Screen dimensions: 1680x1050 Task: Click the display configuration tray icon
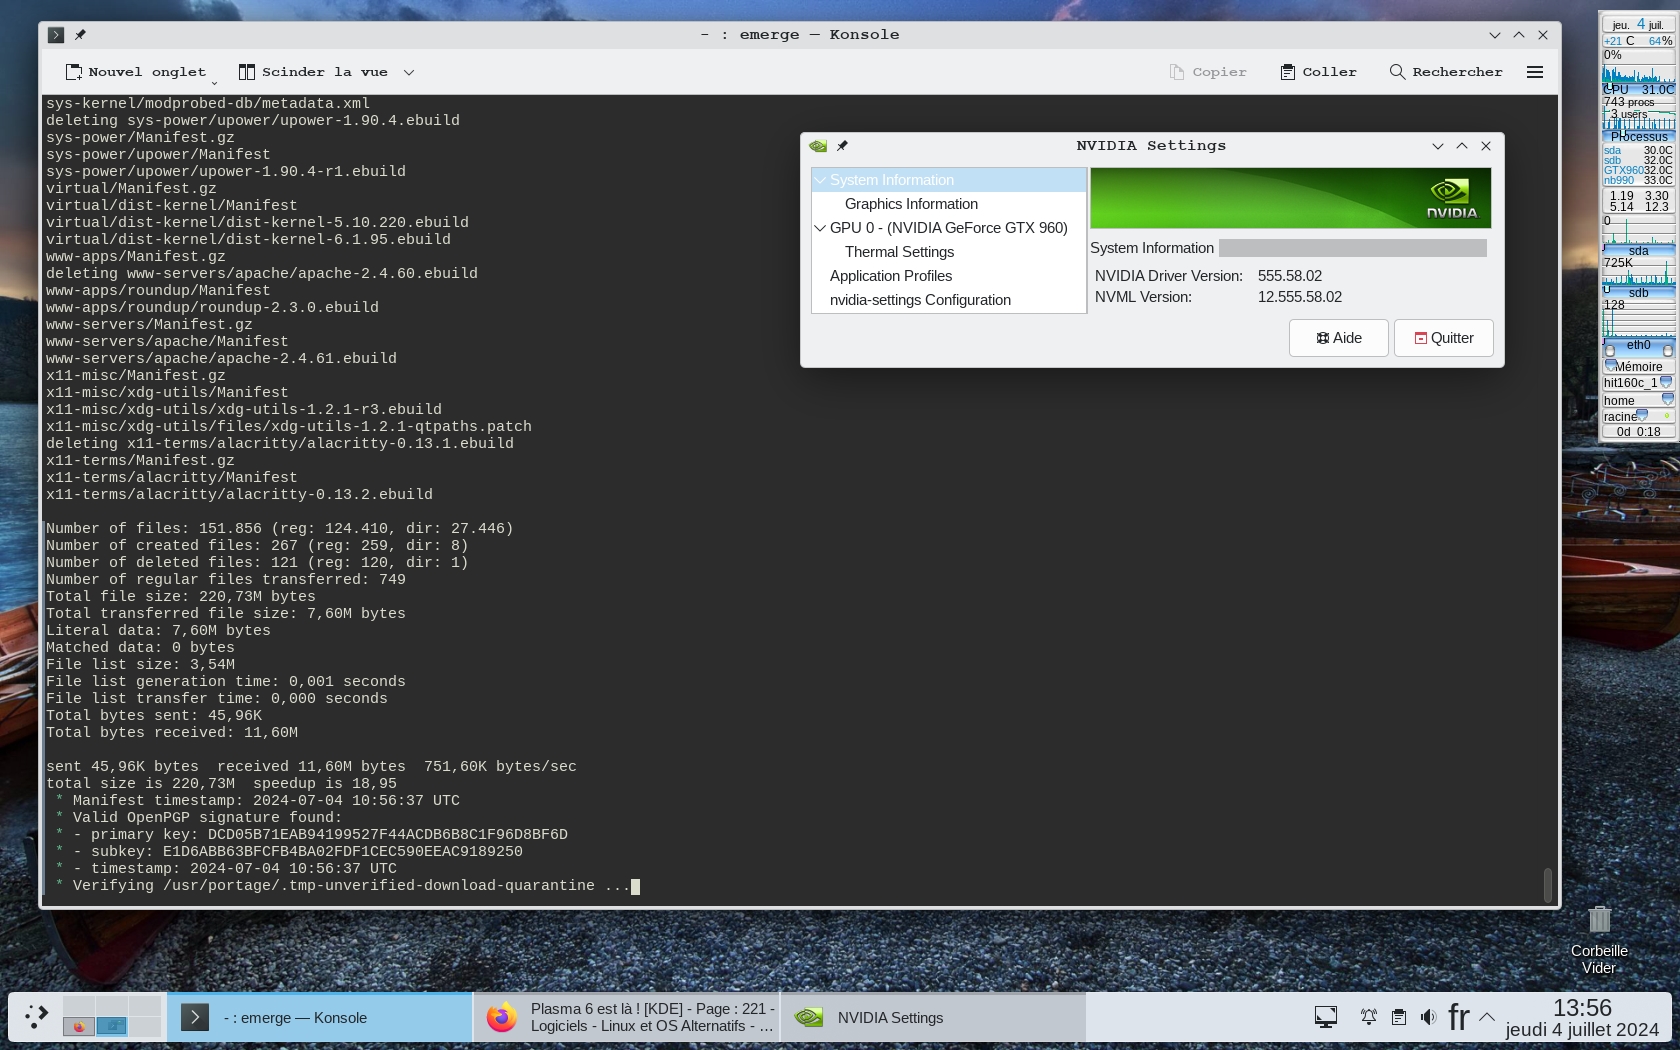pos(1326,1017)
